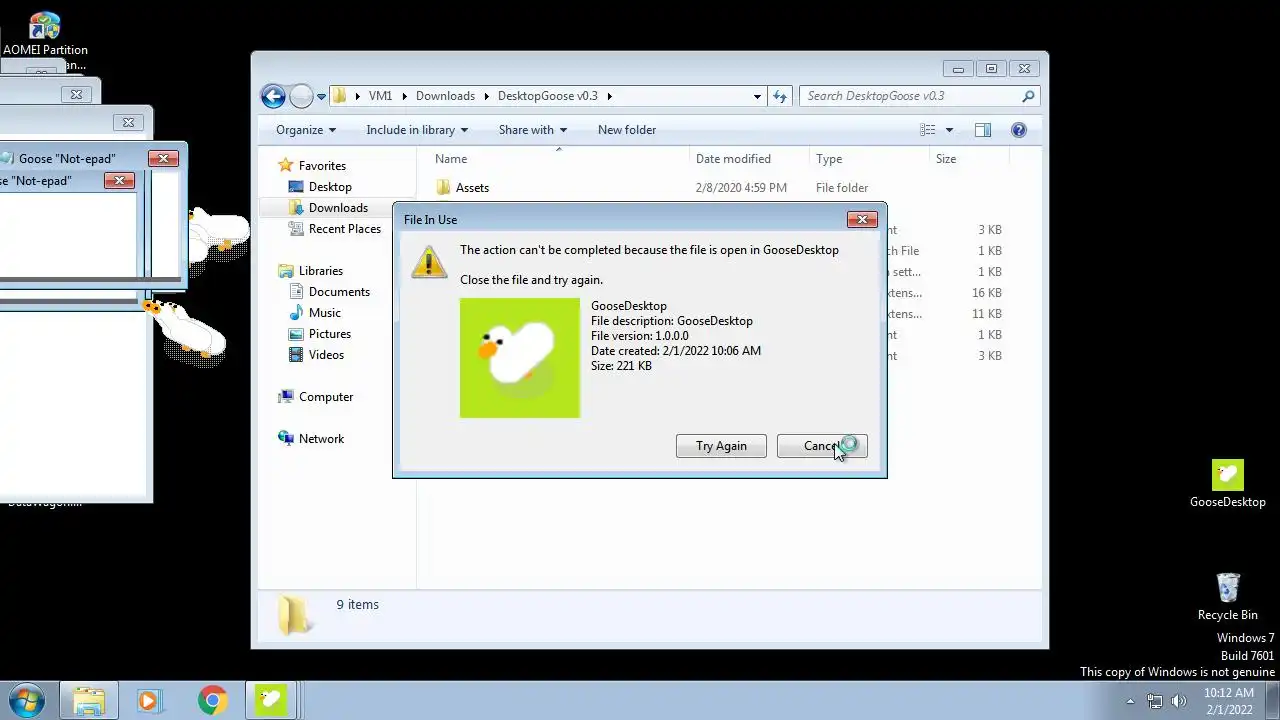Click the goose thumbnail in the dialog
Screen dimensions: 1280x720
[520, 358]
